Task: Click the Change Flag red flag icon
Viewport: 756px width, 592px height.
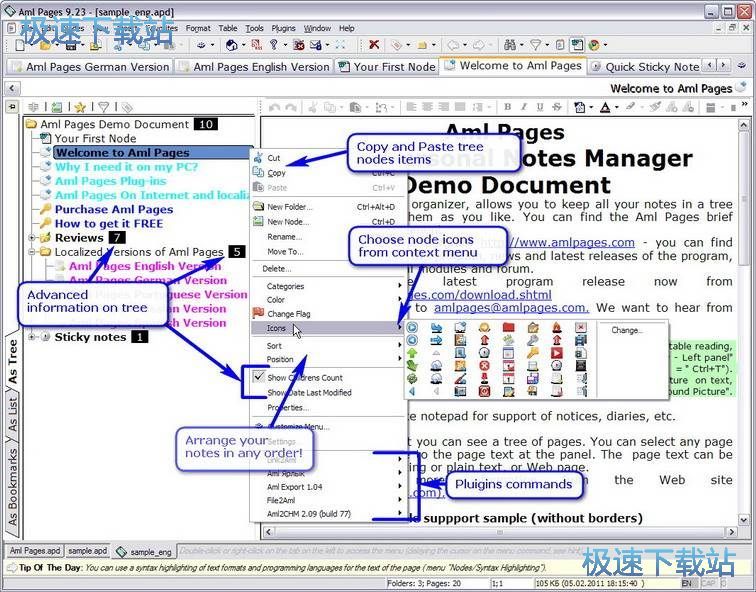Action: pyautogui.click(x=258, y=314)
